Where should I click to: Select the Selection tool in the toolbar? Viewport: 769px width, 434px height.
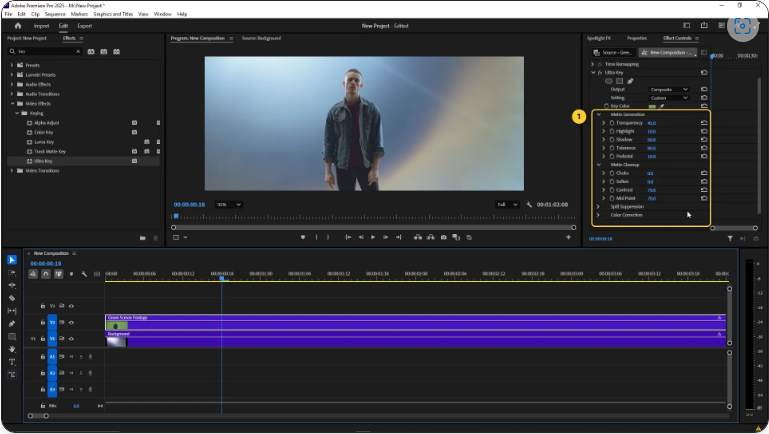pyautogui.click(x=12, y=260)
